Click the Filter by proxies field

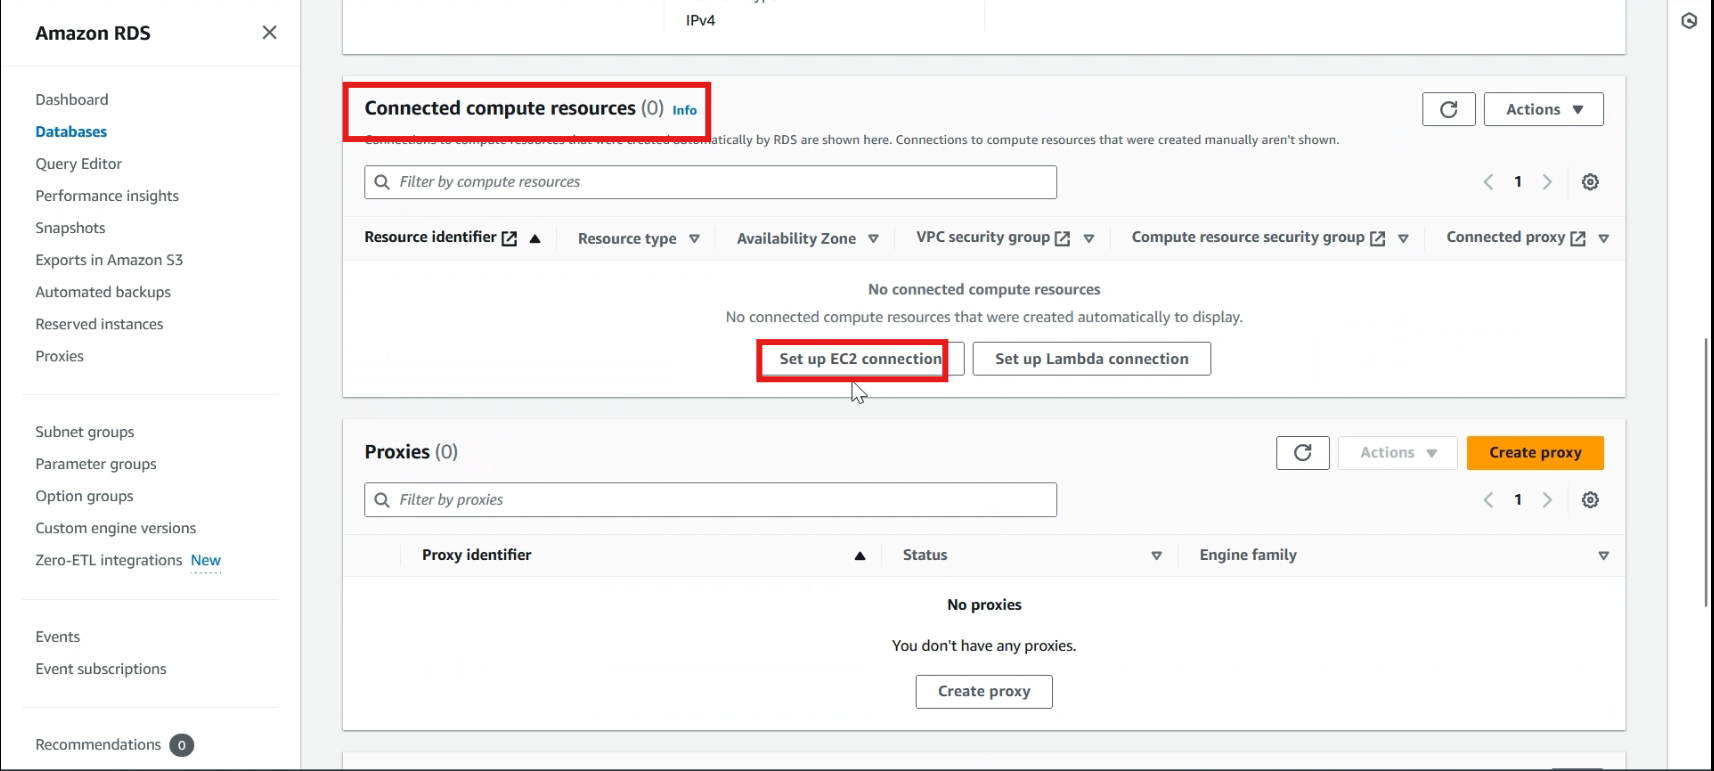point(710,500)
